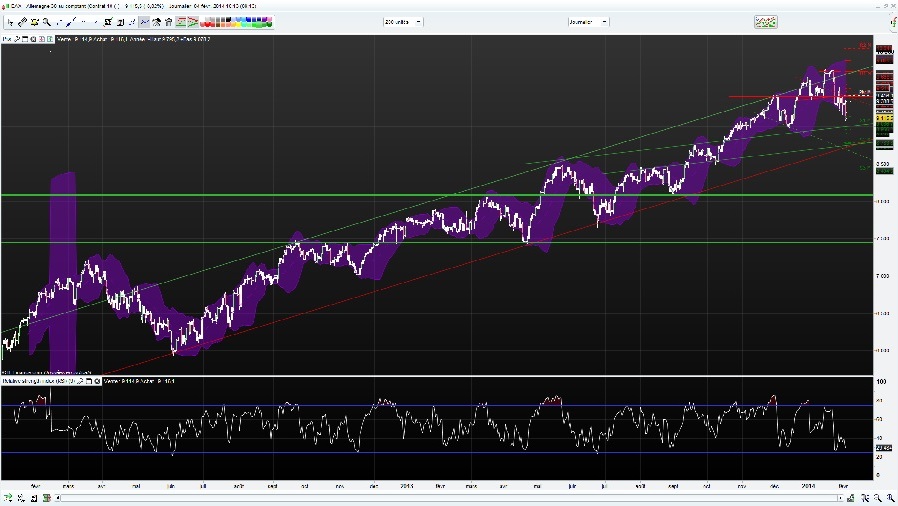This screenshot has height=506, width=898.
Task: Open the 200 unités dropdown
Action: click(403, 22)
